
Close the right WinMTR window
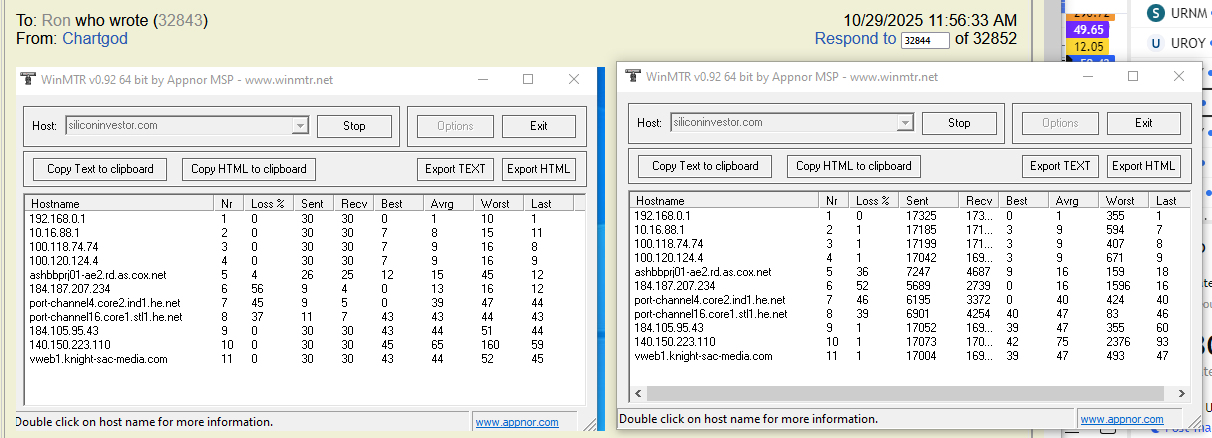coord(1178,76)
